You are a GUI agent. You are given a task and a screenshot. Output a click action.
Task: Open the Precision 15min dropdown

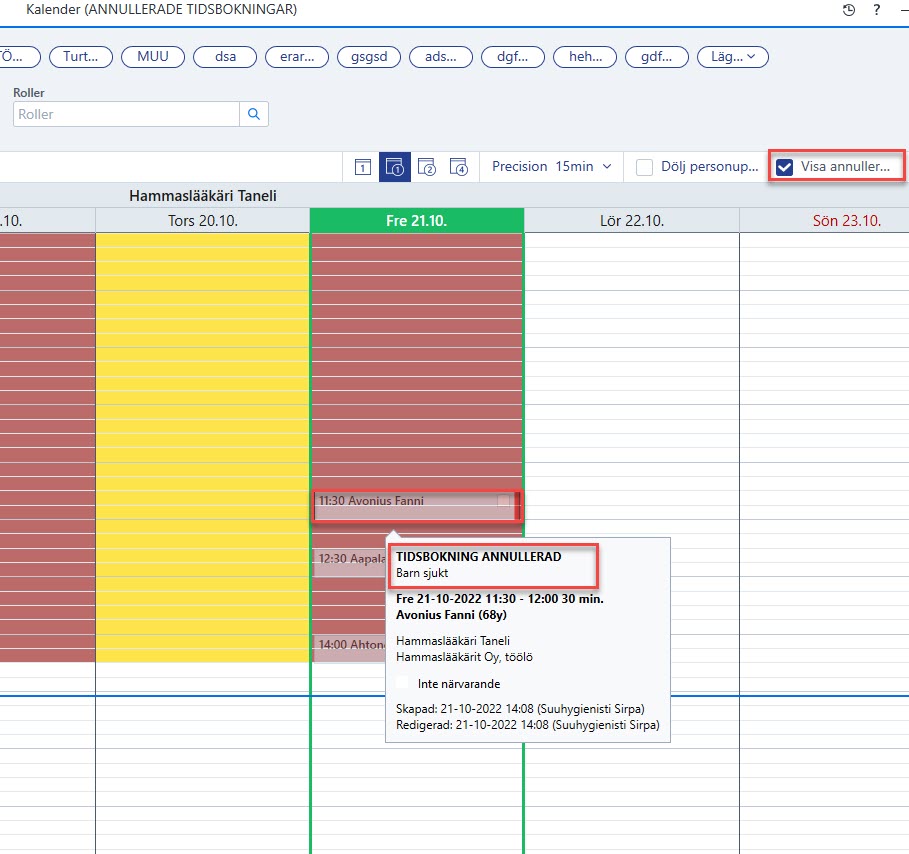tap(551, 167)
